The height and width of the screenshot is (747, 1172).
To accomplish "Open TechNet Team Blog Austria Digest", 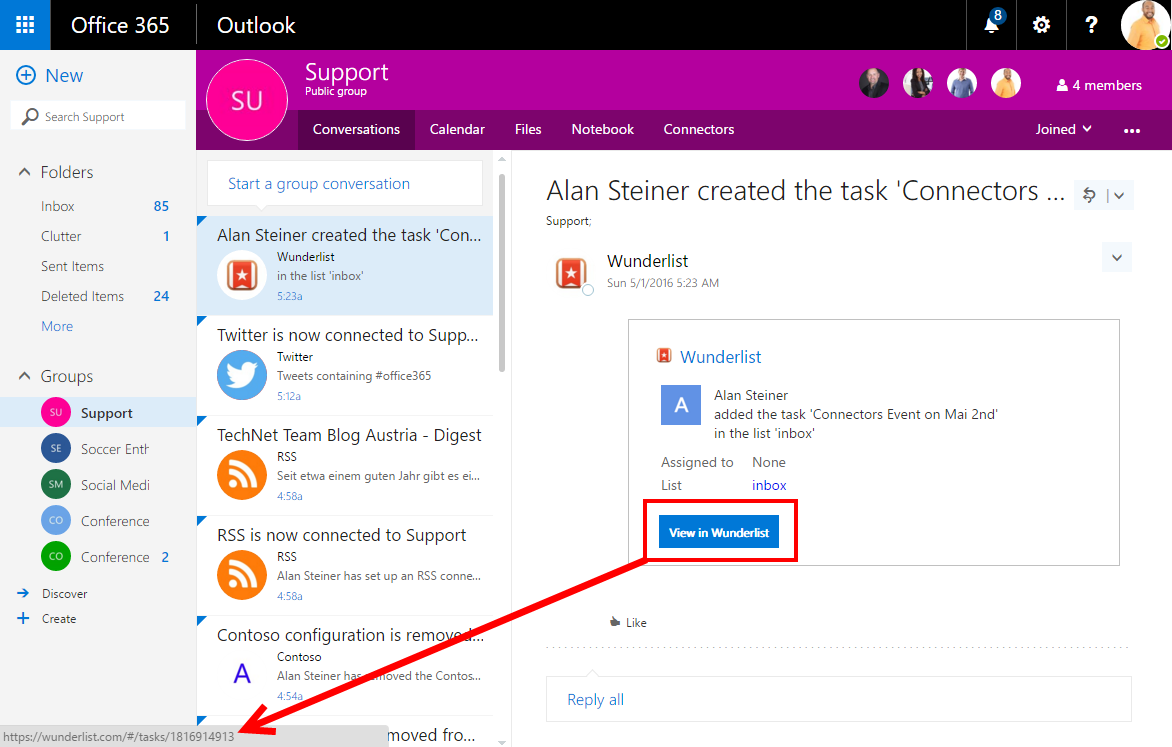I will [x=345, y=465].
